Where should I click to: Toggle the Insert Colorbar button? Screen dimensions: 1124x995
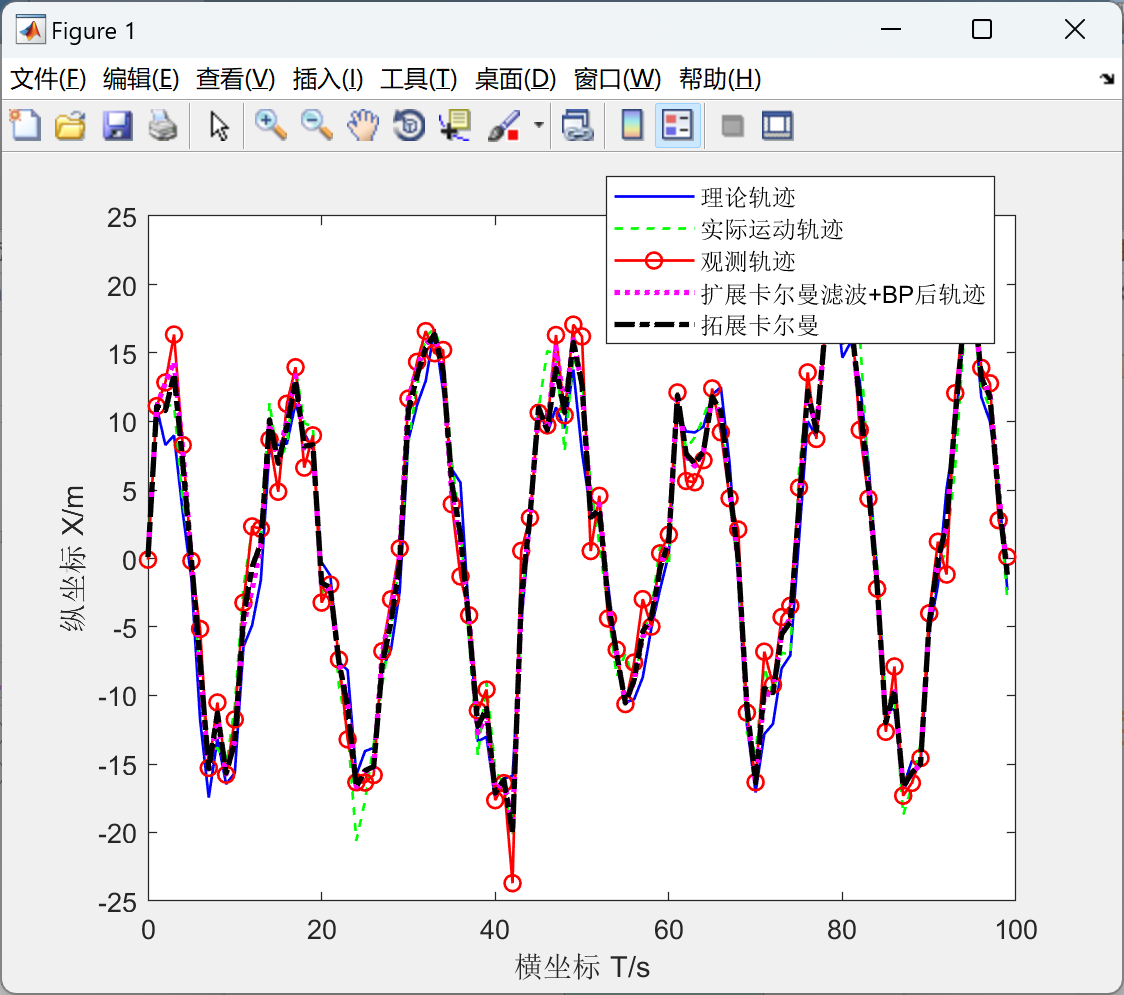(632, 125)
